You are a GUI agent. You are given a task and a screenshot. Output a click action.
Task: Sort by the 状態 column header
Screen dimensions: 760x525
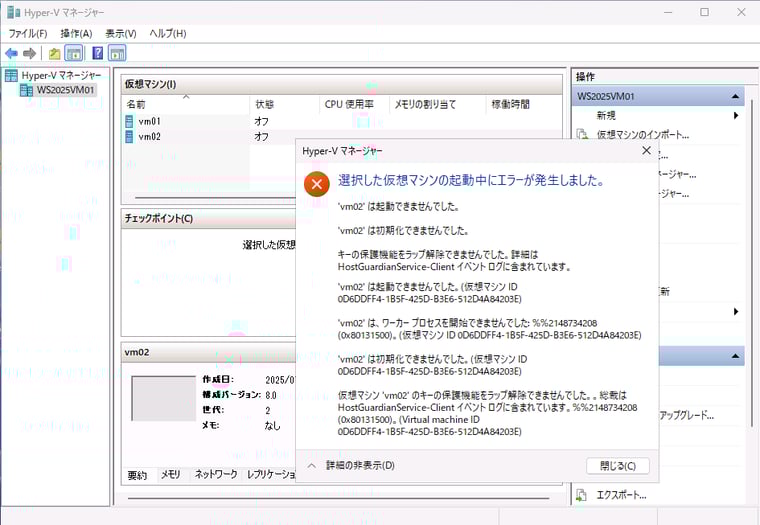284,104
